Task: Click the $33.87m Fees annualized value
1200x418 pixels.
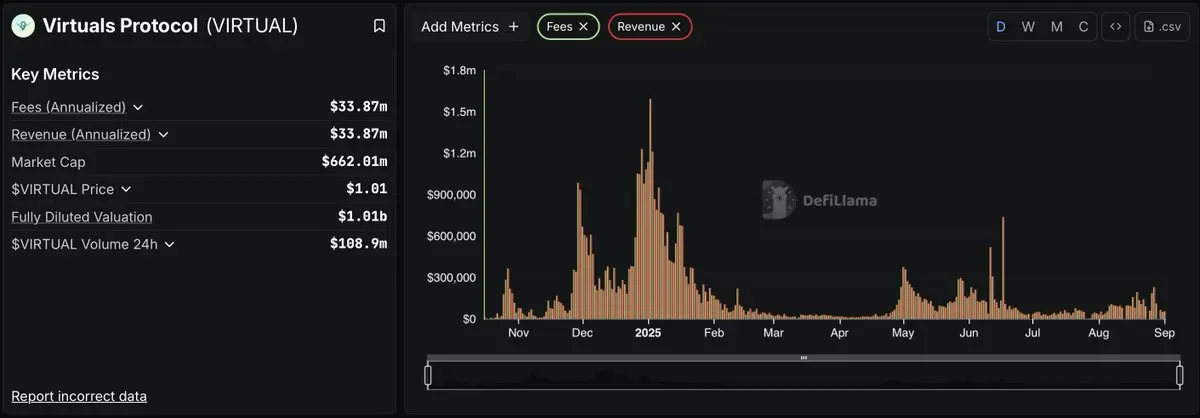Action: coord(359,107)
